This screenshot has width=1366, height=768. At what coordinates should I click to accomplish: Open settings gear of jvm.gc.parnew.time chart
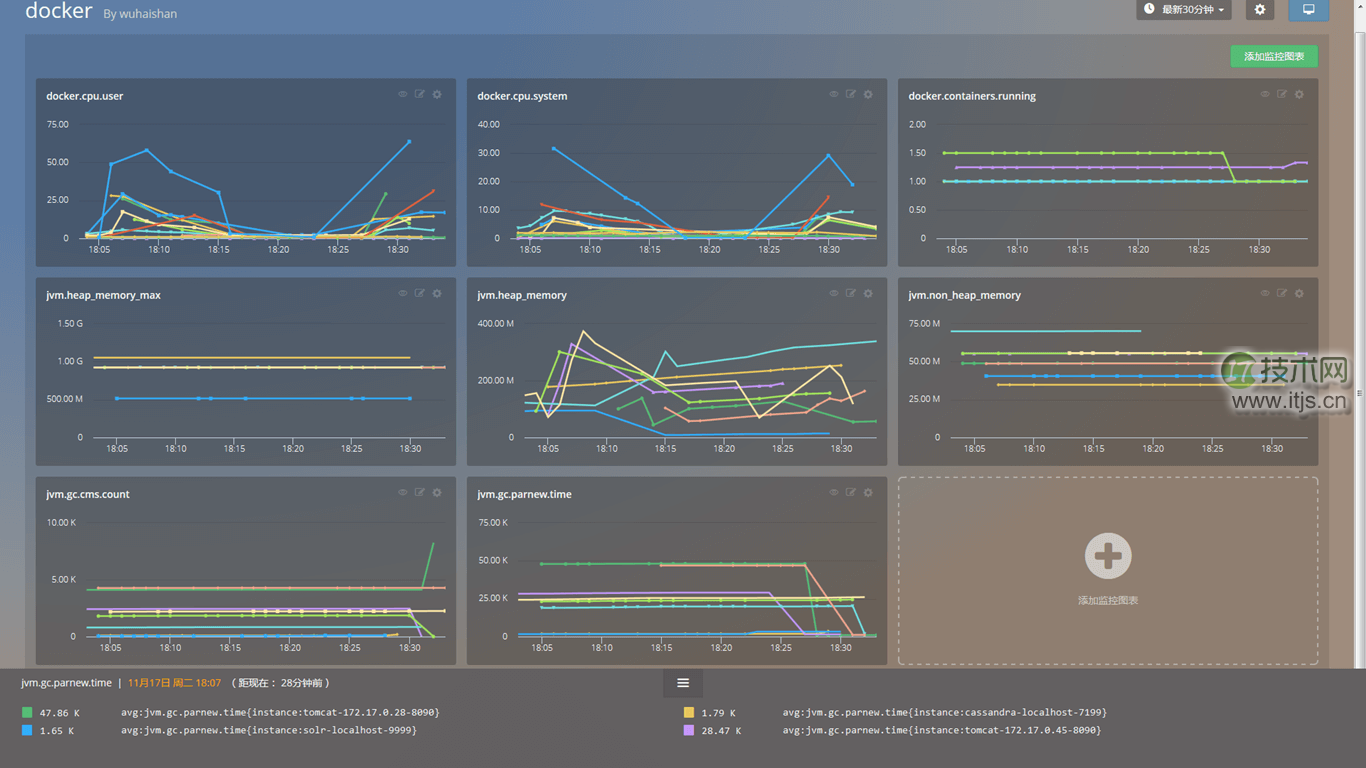[x=868, y=493]
